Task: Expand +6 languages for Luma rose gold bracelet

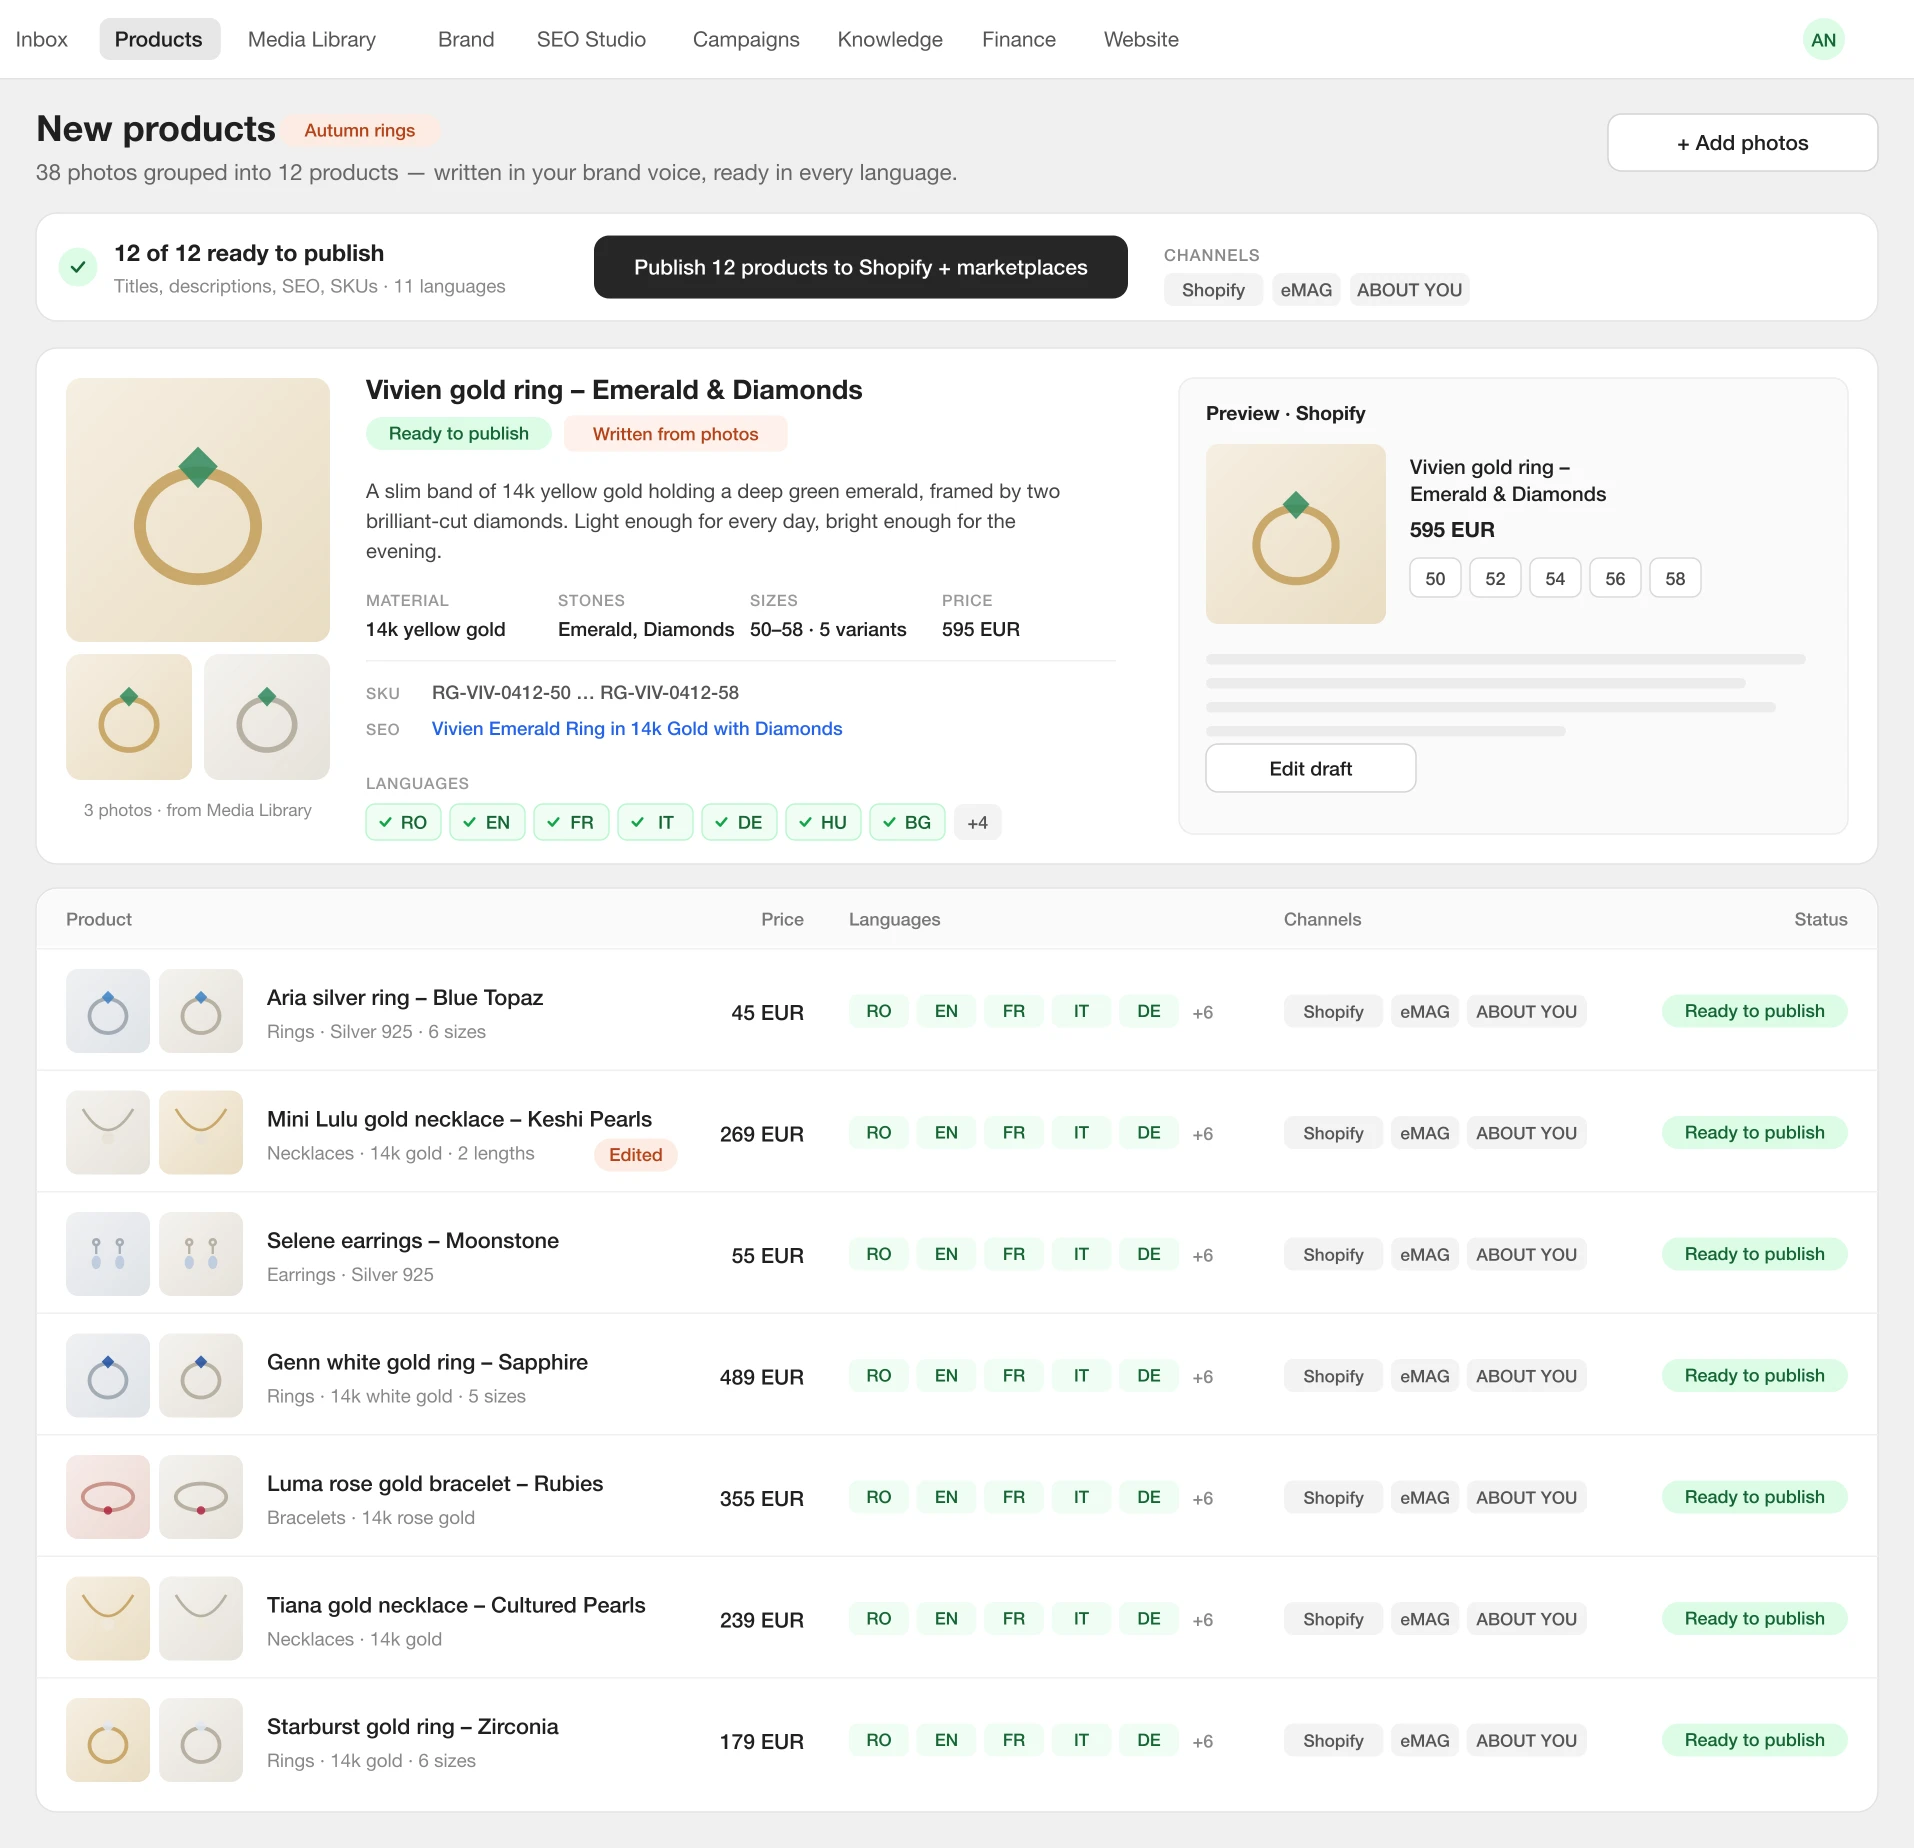Action: pos(1203,1498)
